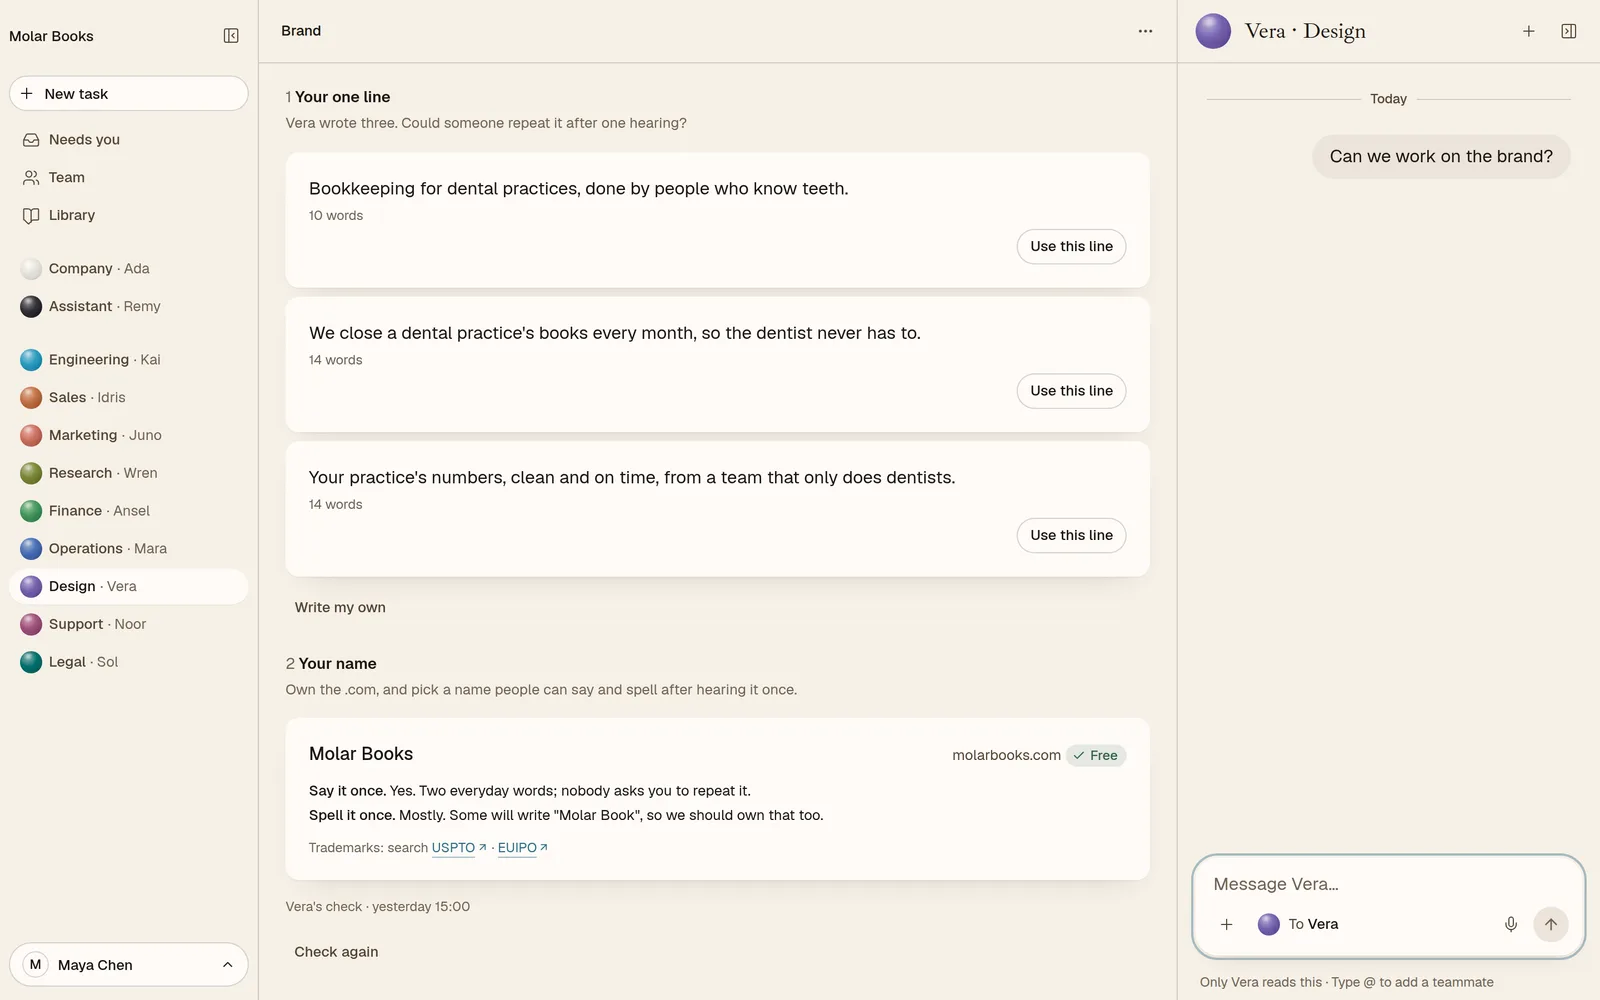Open Support · Noor agent
This screenshot has width=1600, height=1000.
pos(128,624)
